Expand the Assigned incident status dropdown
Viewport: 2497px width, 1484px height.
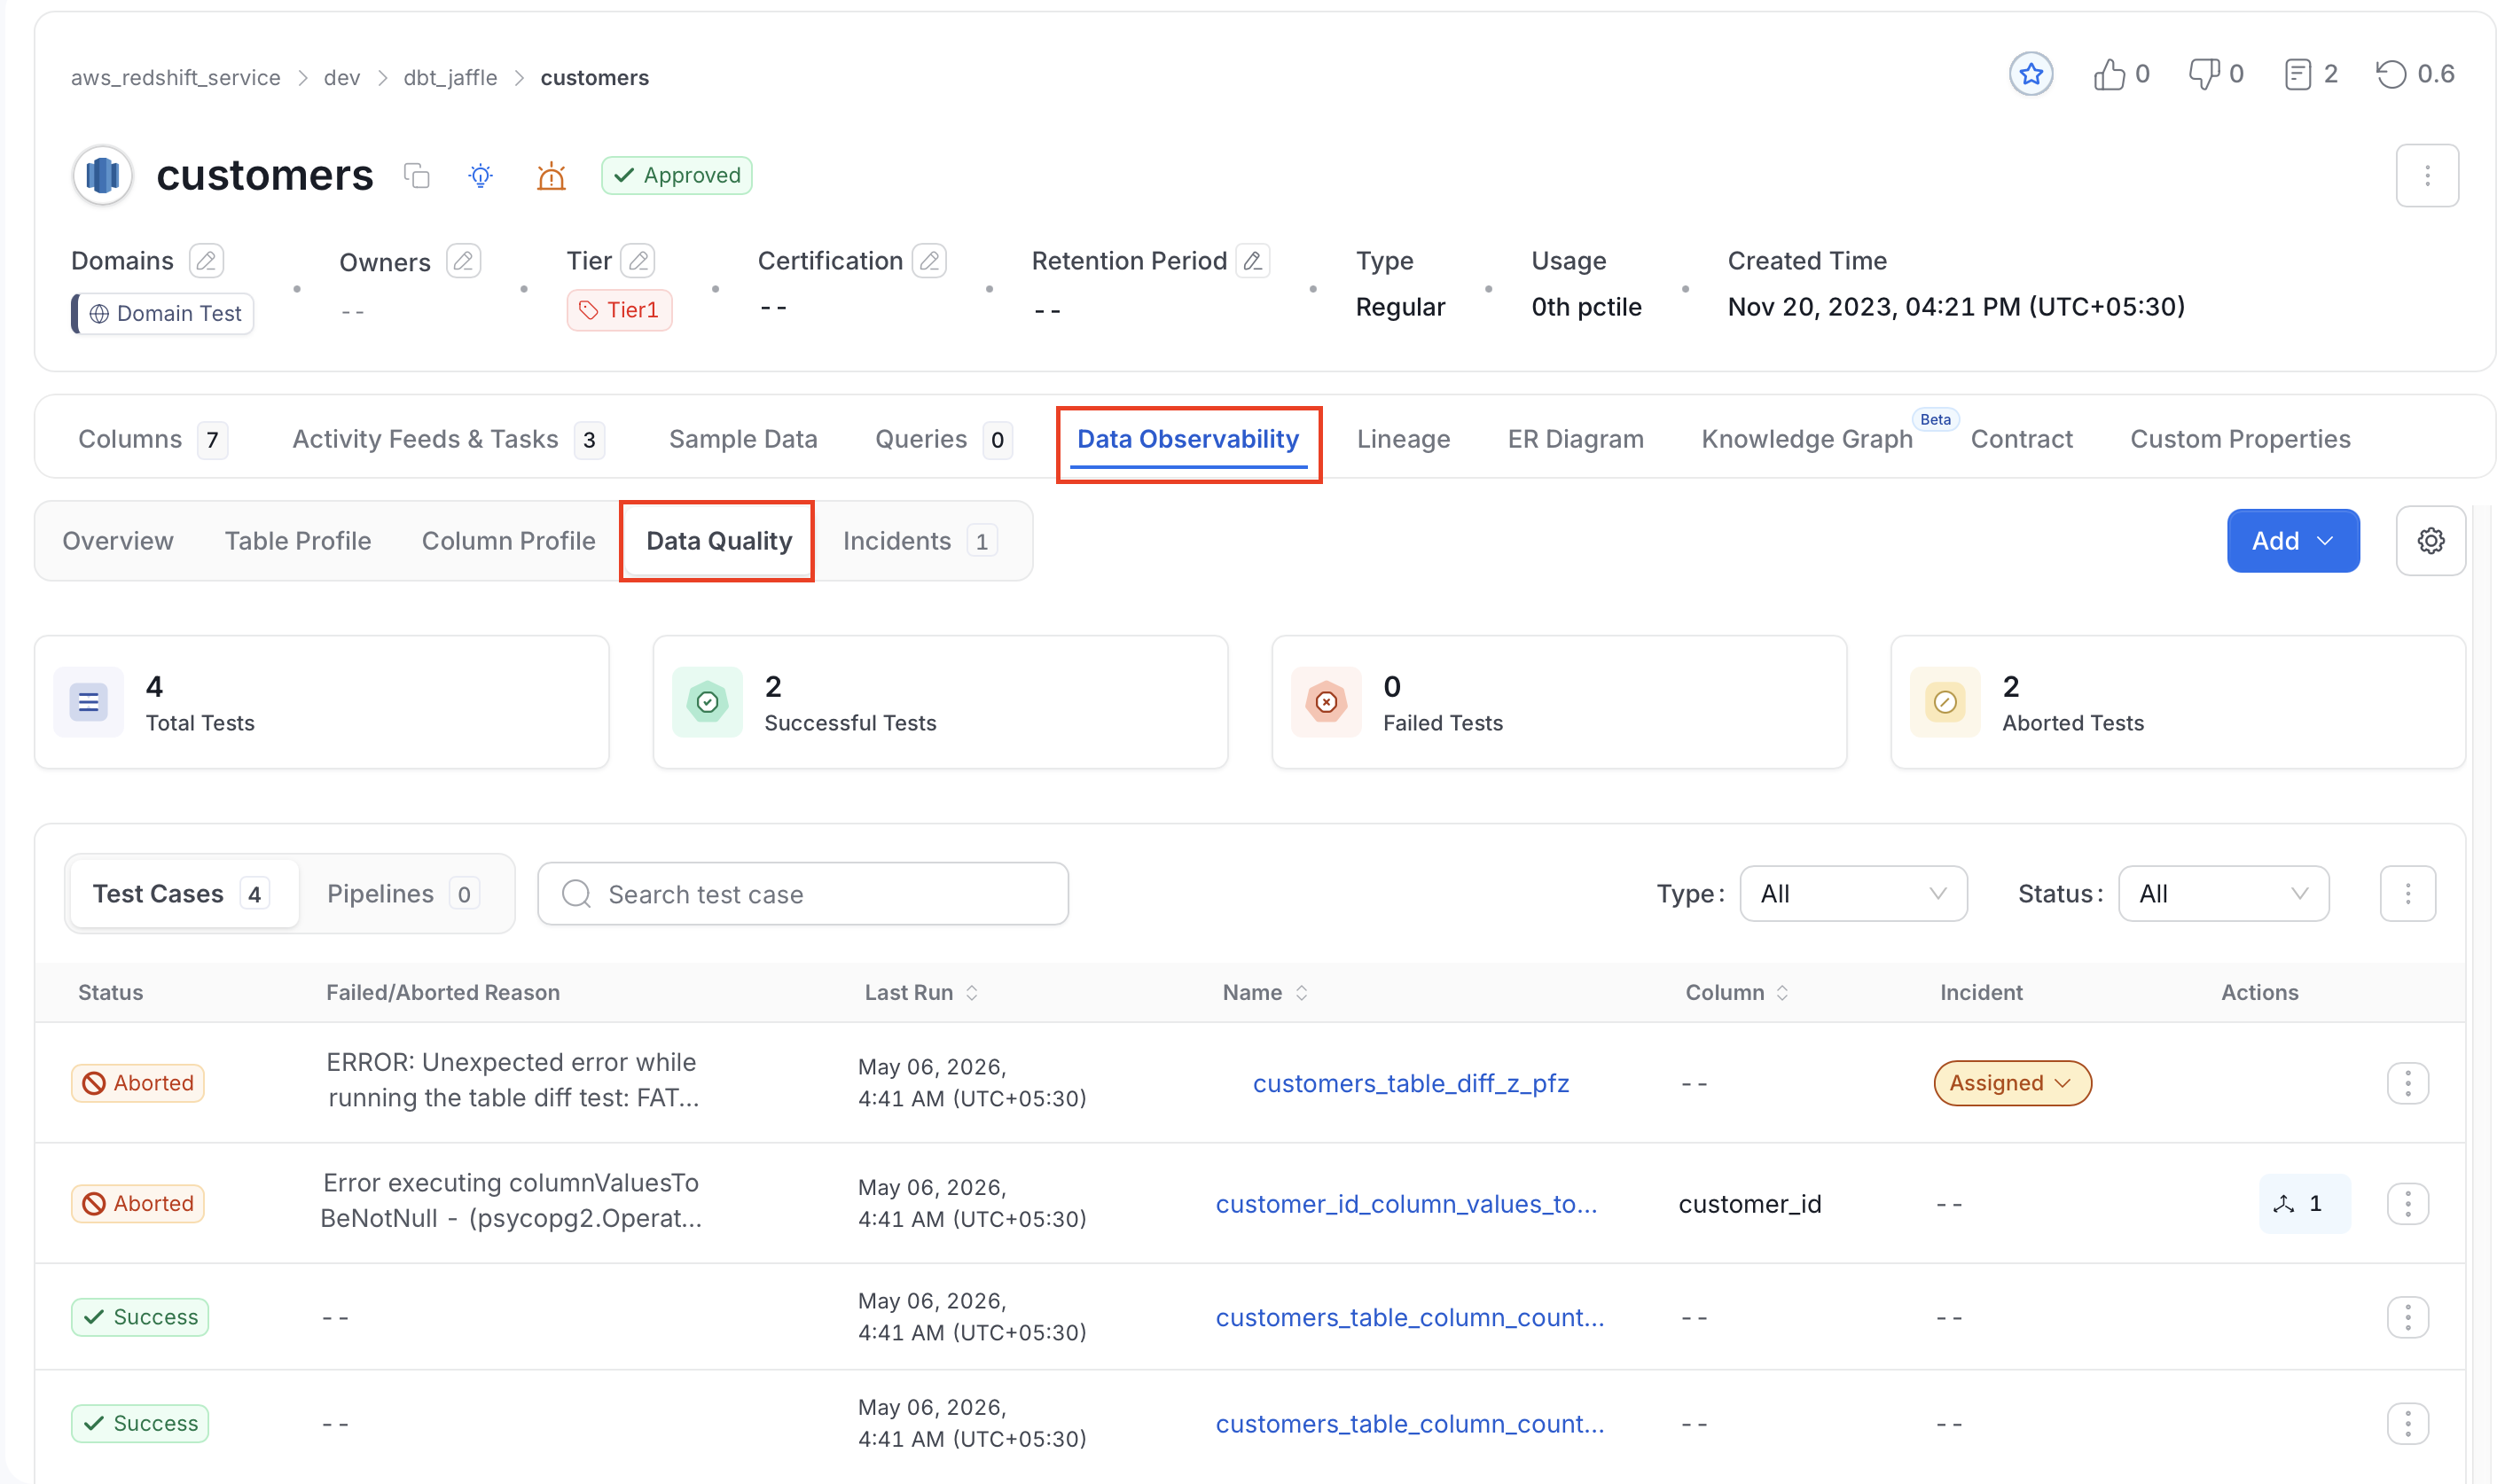(x=2012, y=1083)
